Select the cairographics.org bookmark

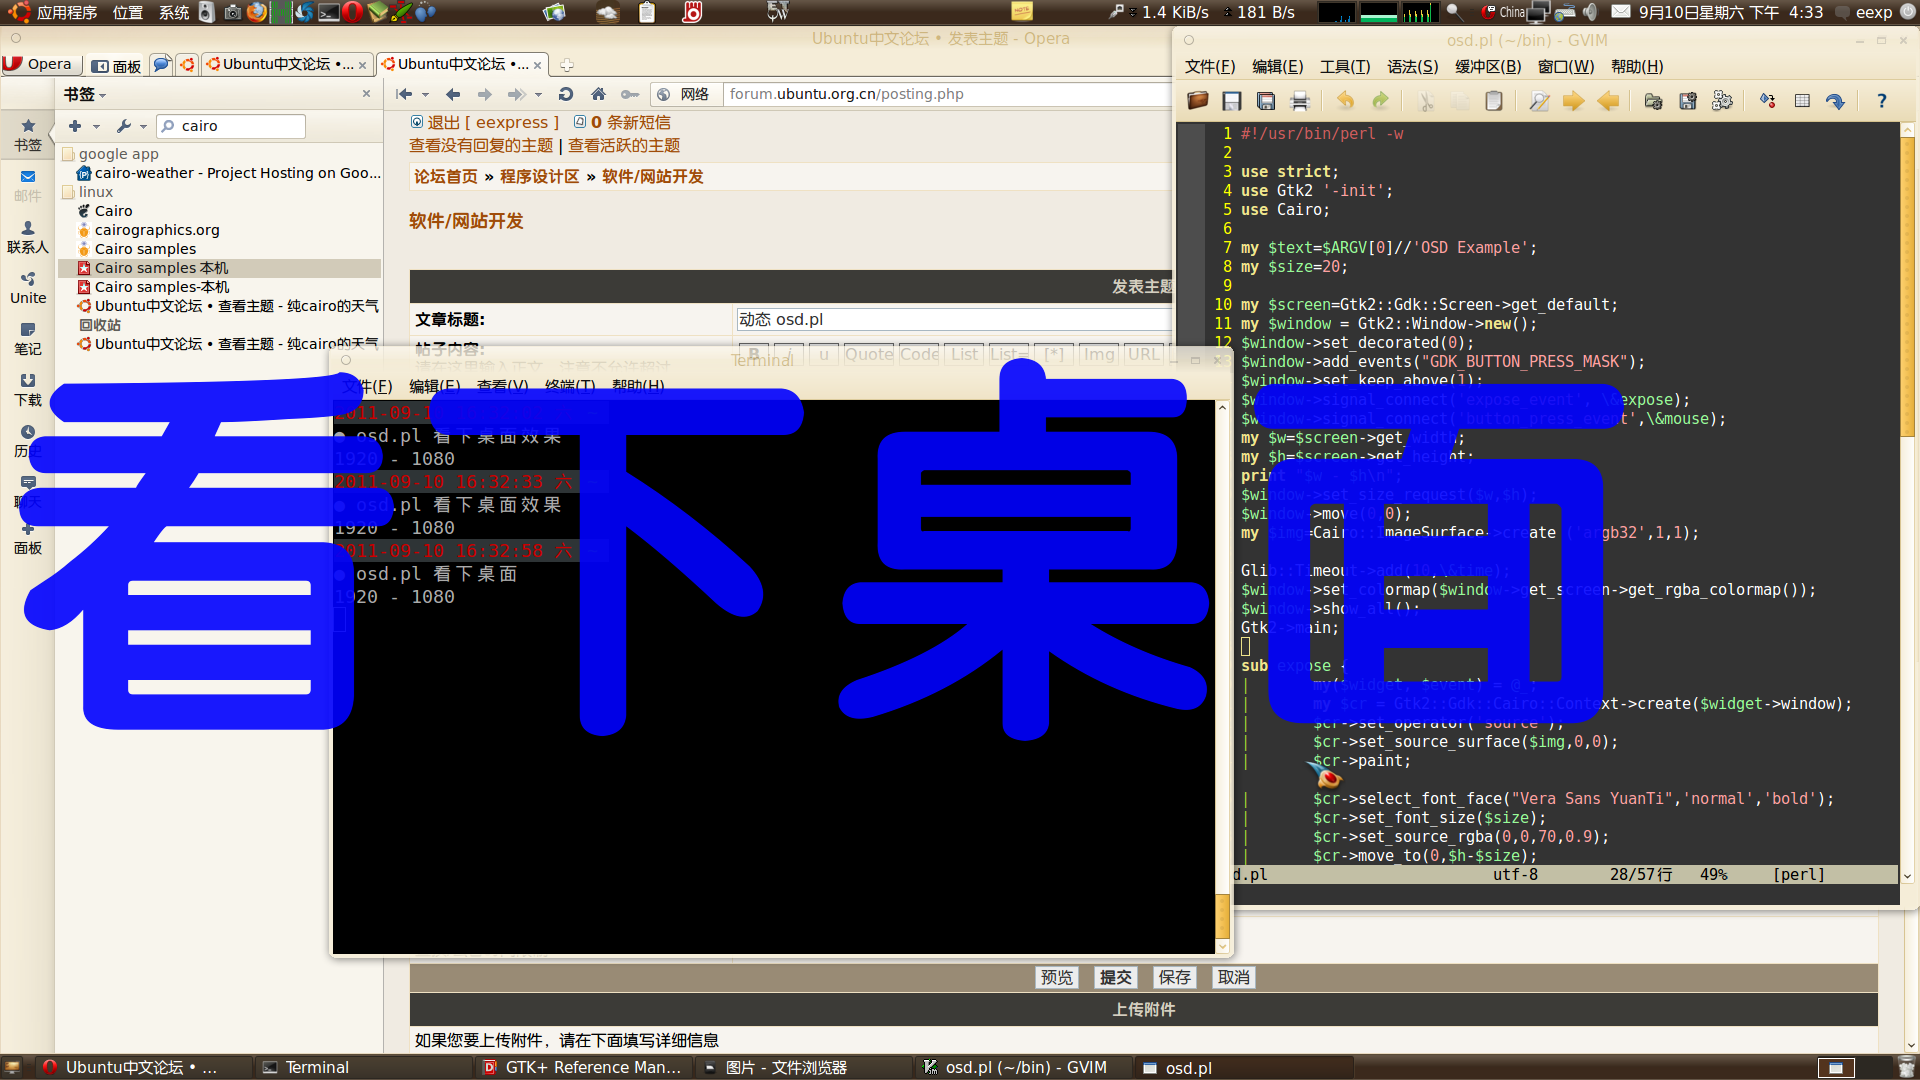(157, 230)
